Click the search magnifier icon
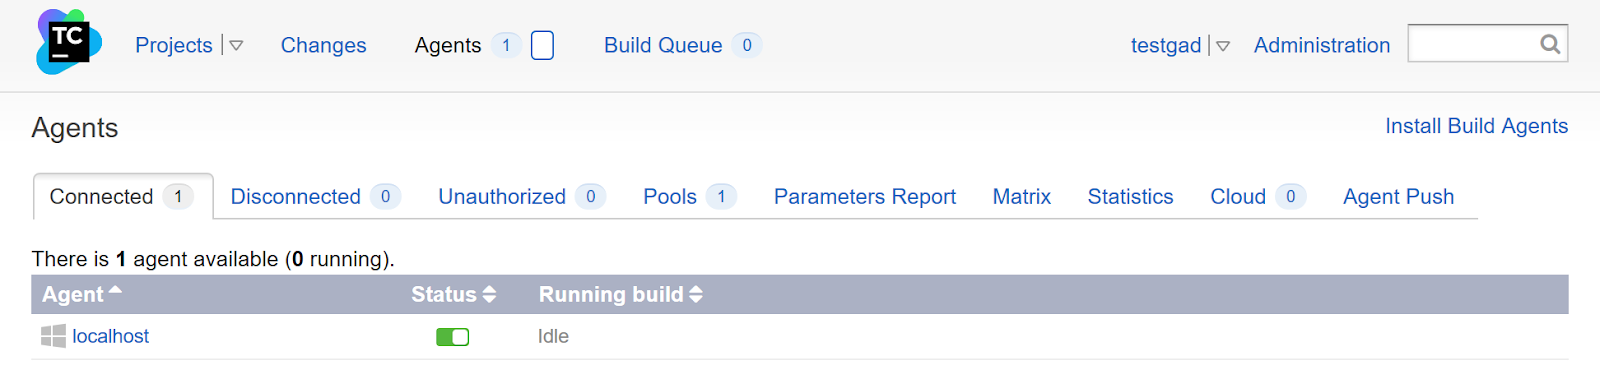Image resolution: width=1600 pixels, height=379 pixels. (x=1550, y=44)
